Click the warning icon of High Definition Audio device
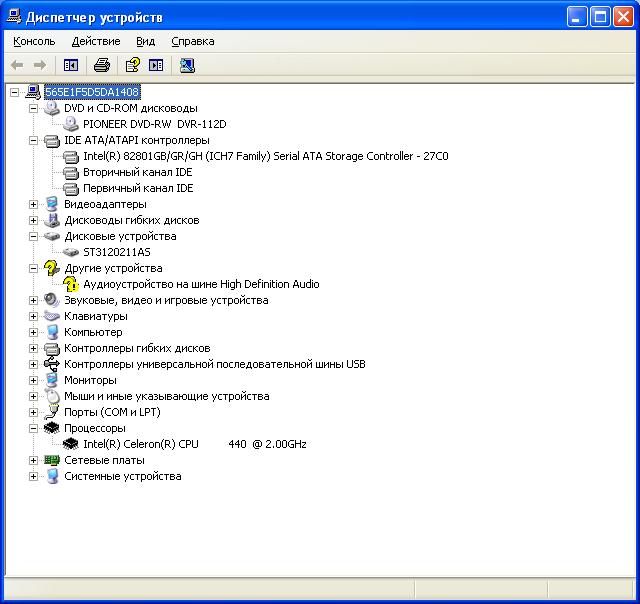Image resolution: width=640 pixels, height=604 pixels. (x=71, y=284)
